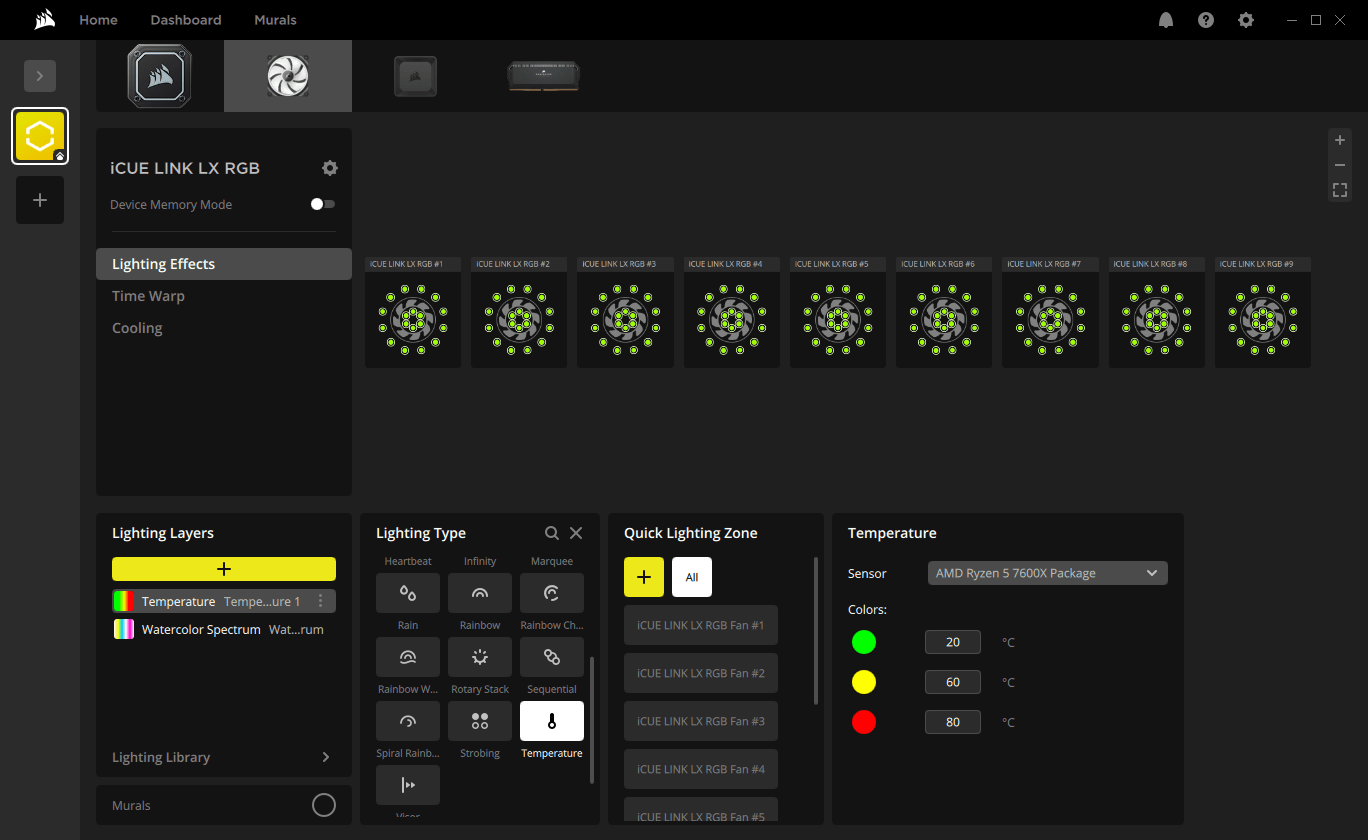Select the All quick lighting zone

pos(692,577)
